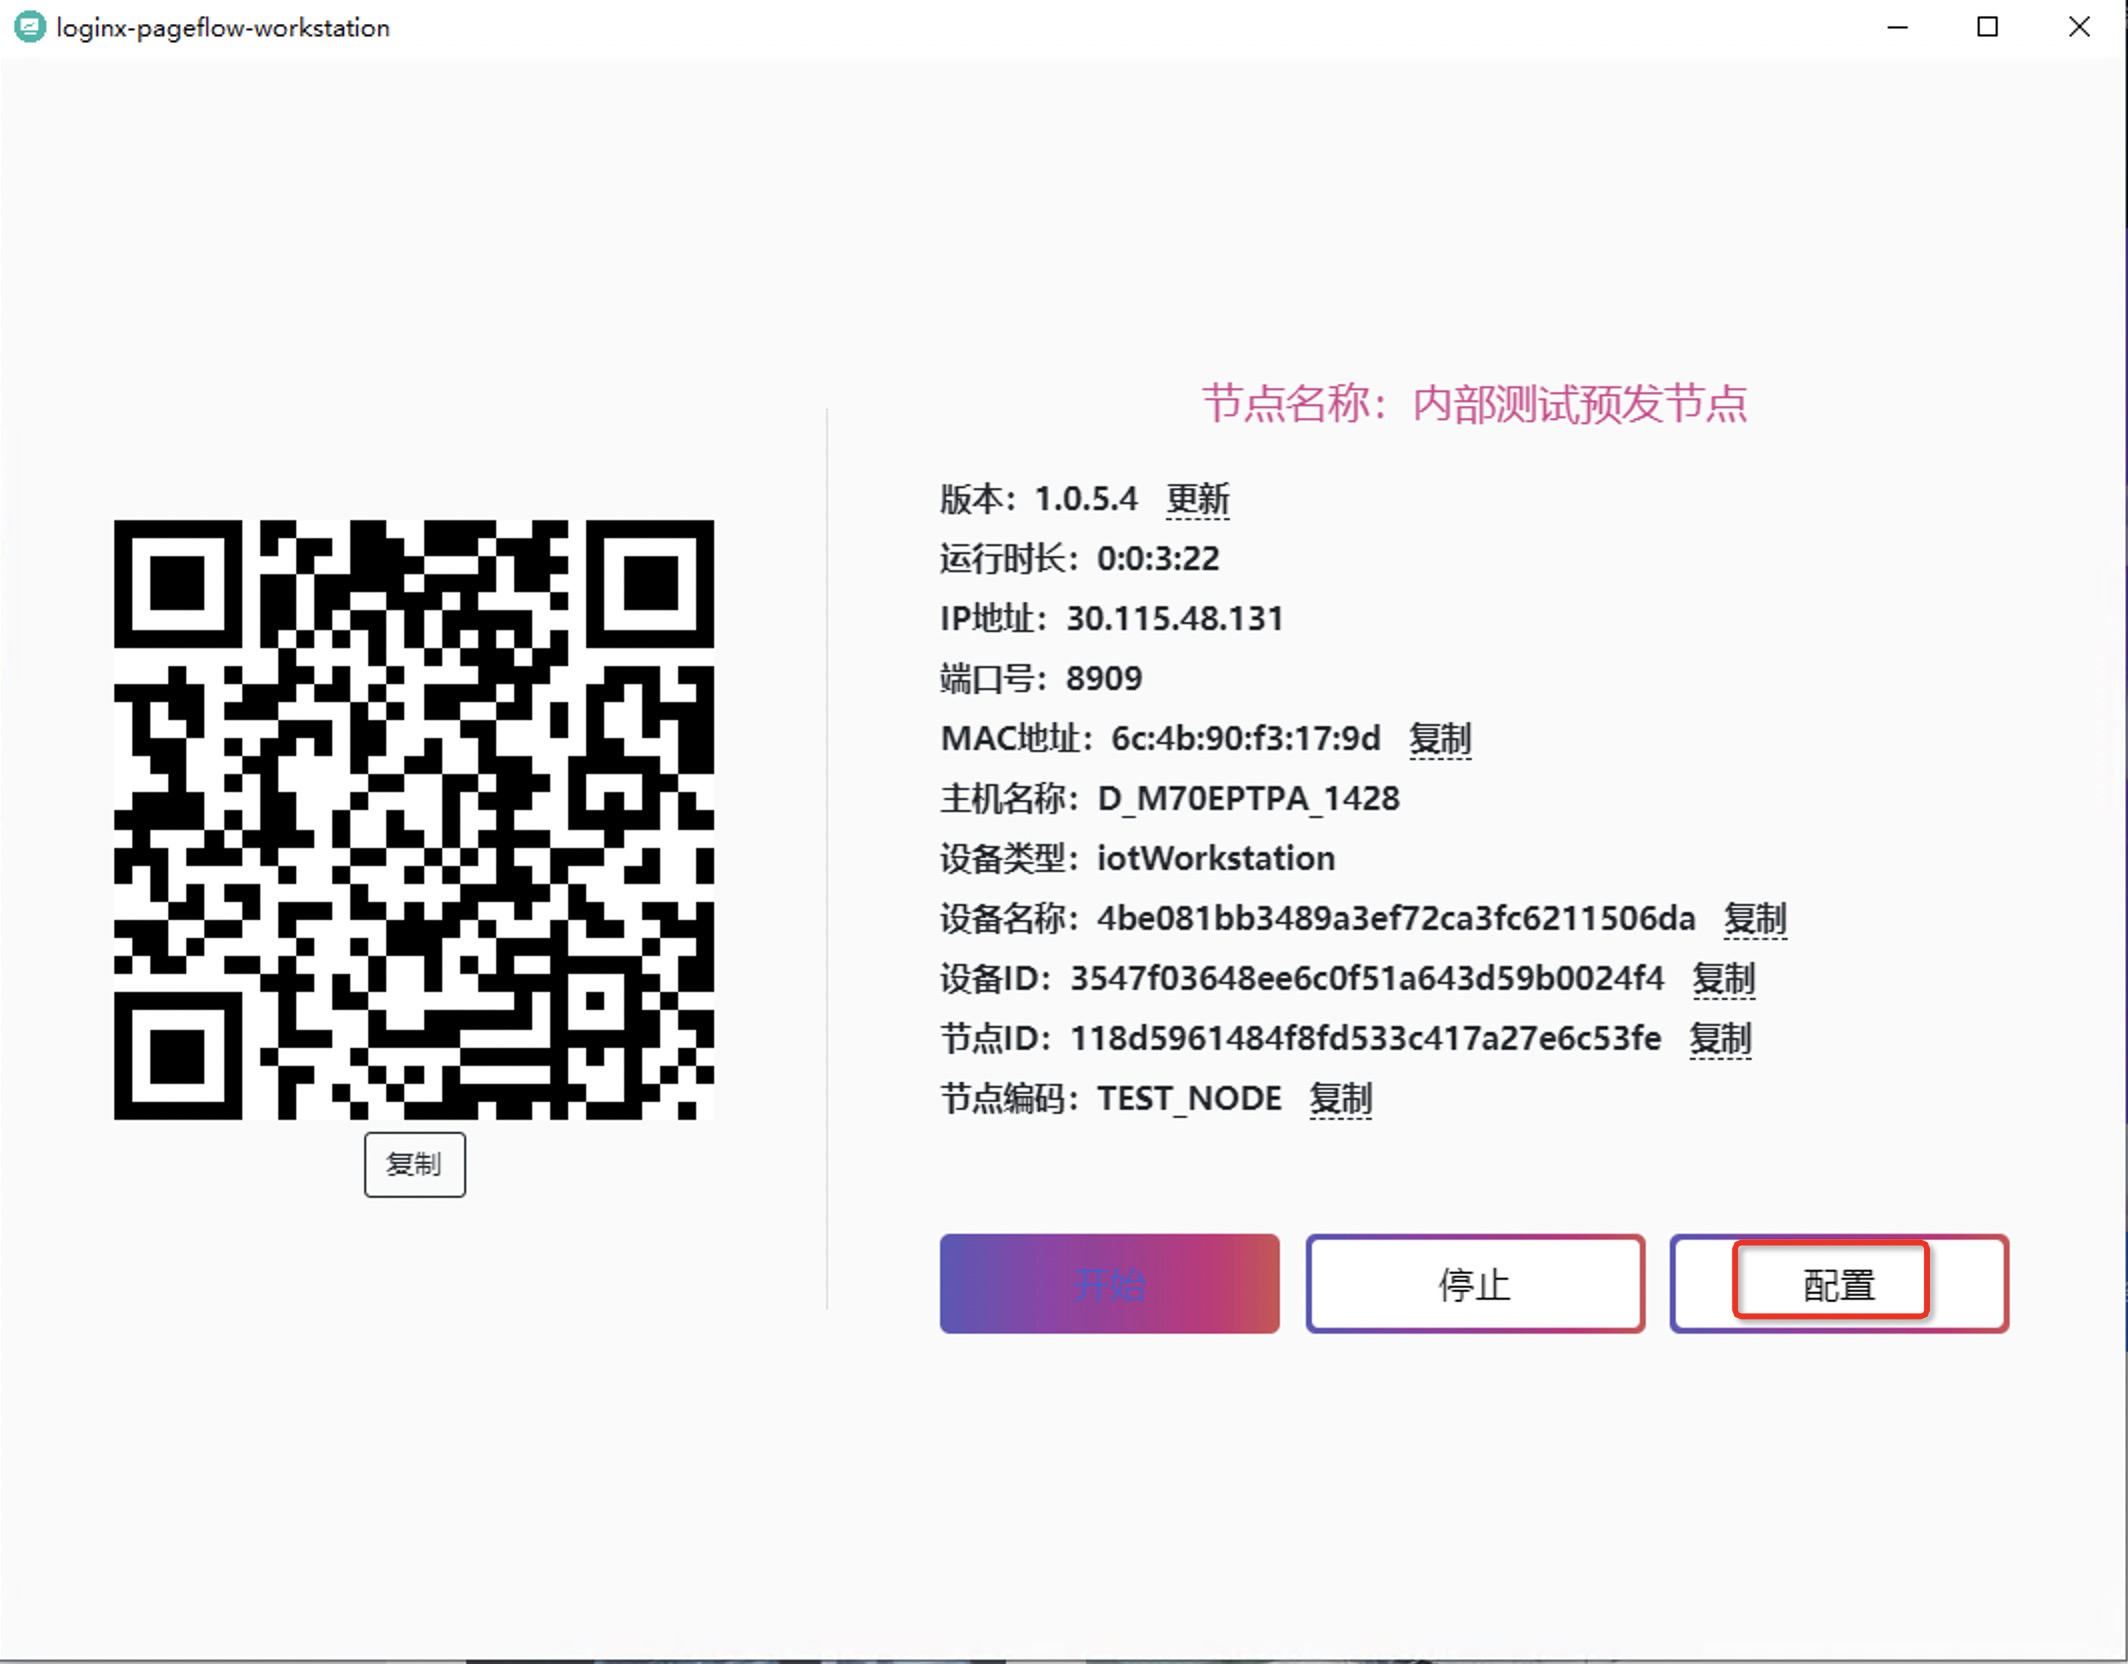The height and width of the screenshot is (1664, 2128).
Task: Click the hostname D_M70EPTPA_1428
Action: [1249, 798]
